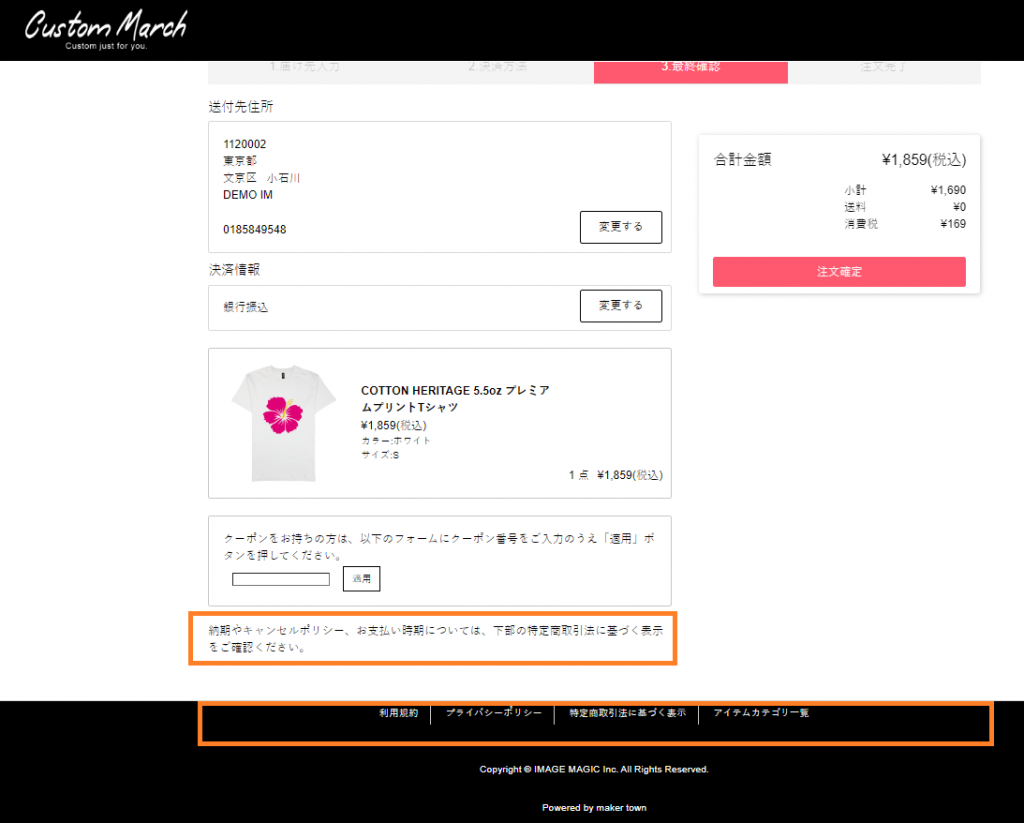1024x823 pixels.
Task: Click the Powered by maker town text
Action: (594, 807)
